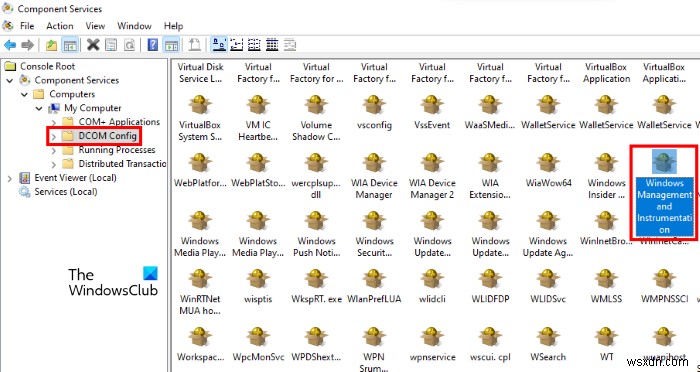
Task: Expand the Distributed Transaction node
Action: [54, 164]
